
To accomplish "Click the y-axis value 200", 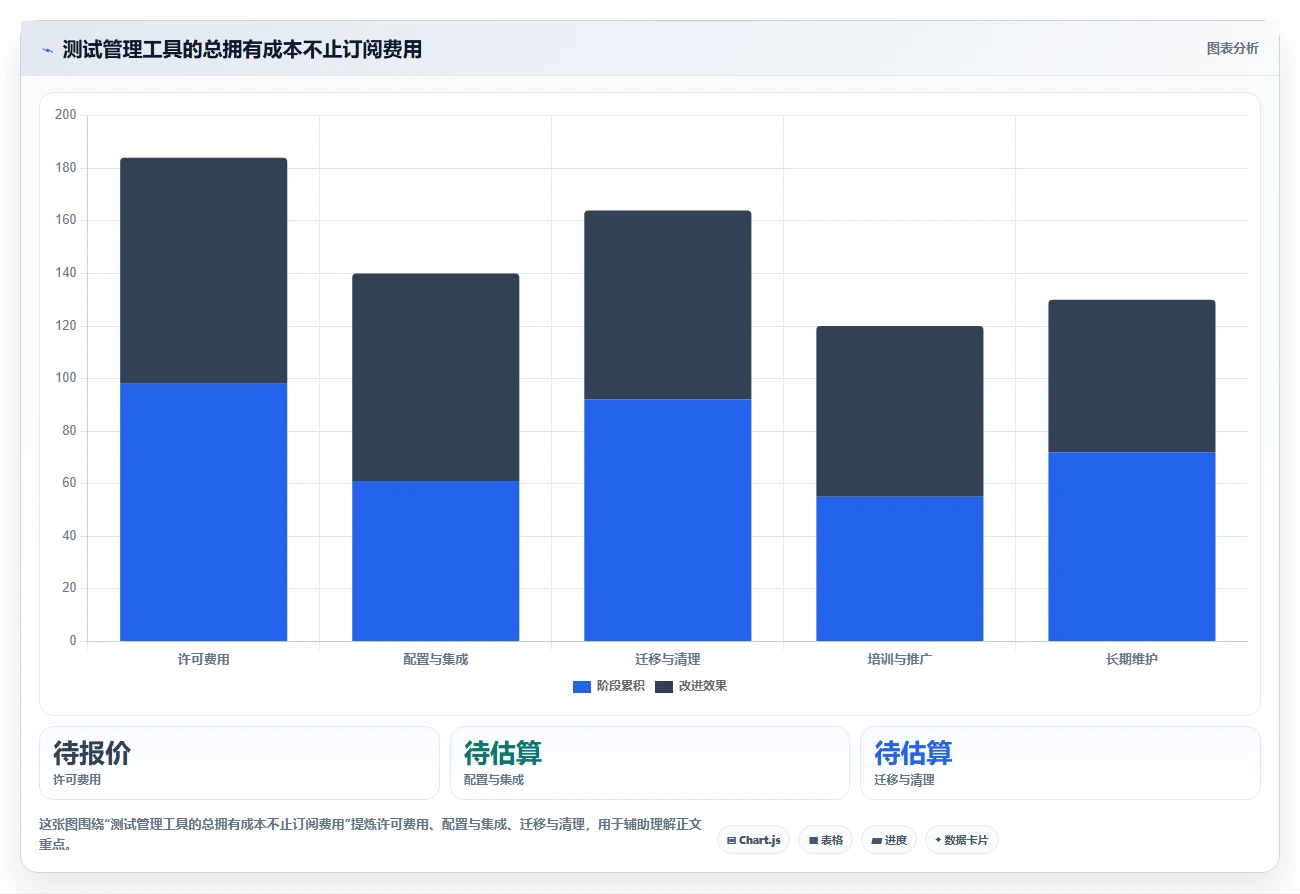I will point(66,115).
